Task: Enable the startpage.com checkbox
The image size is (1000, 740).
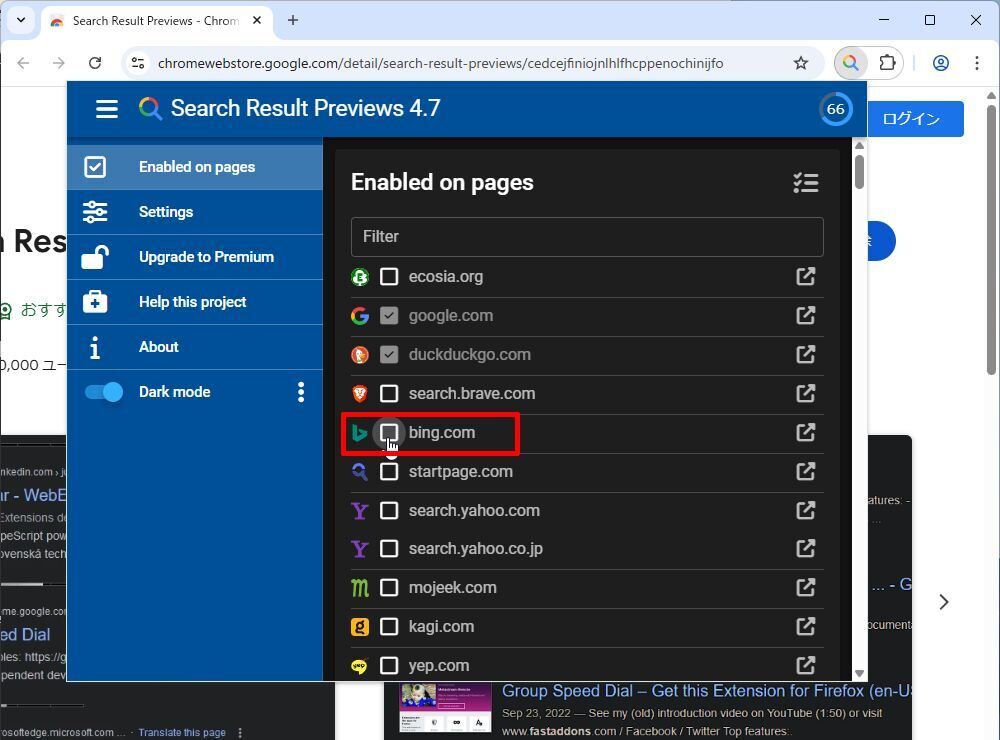Action: coord(389,471)
